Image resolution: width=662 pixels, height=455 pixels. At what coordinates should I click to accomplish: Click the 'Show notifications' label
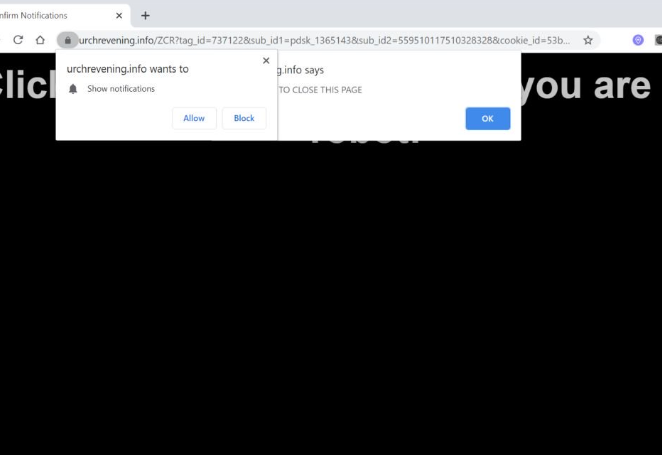[x=121, y=89]
